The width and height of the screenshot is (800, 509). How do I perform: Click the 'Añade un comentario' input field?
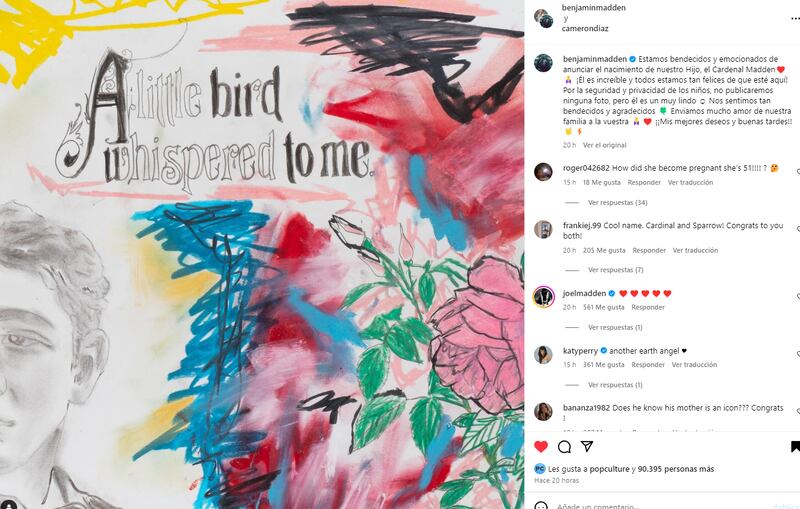click(663, 506)
